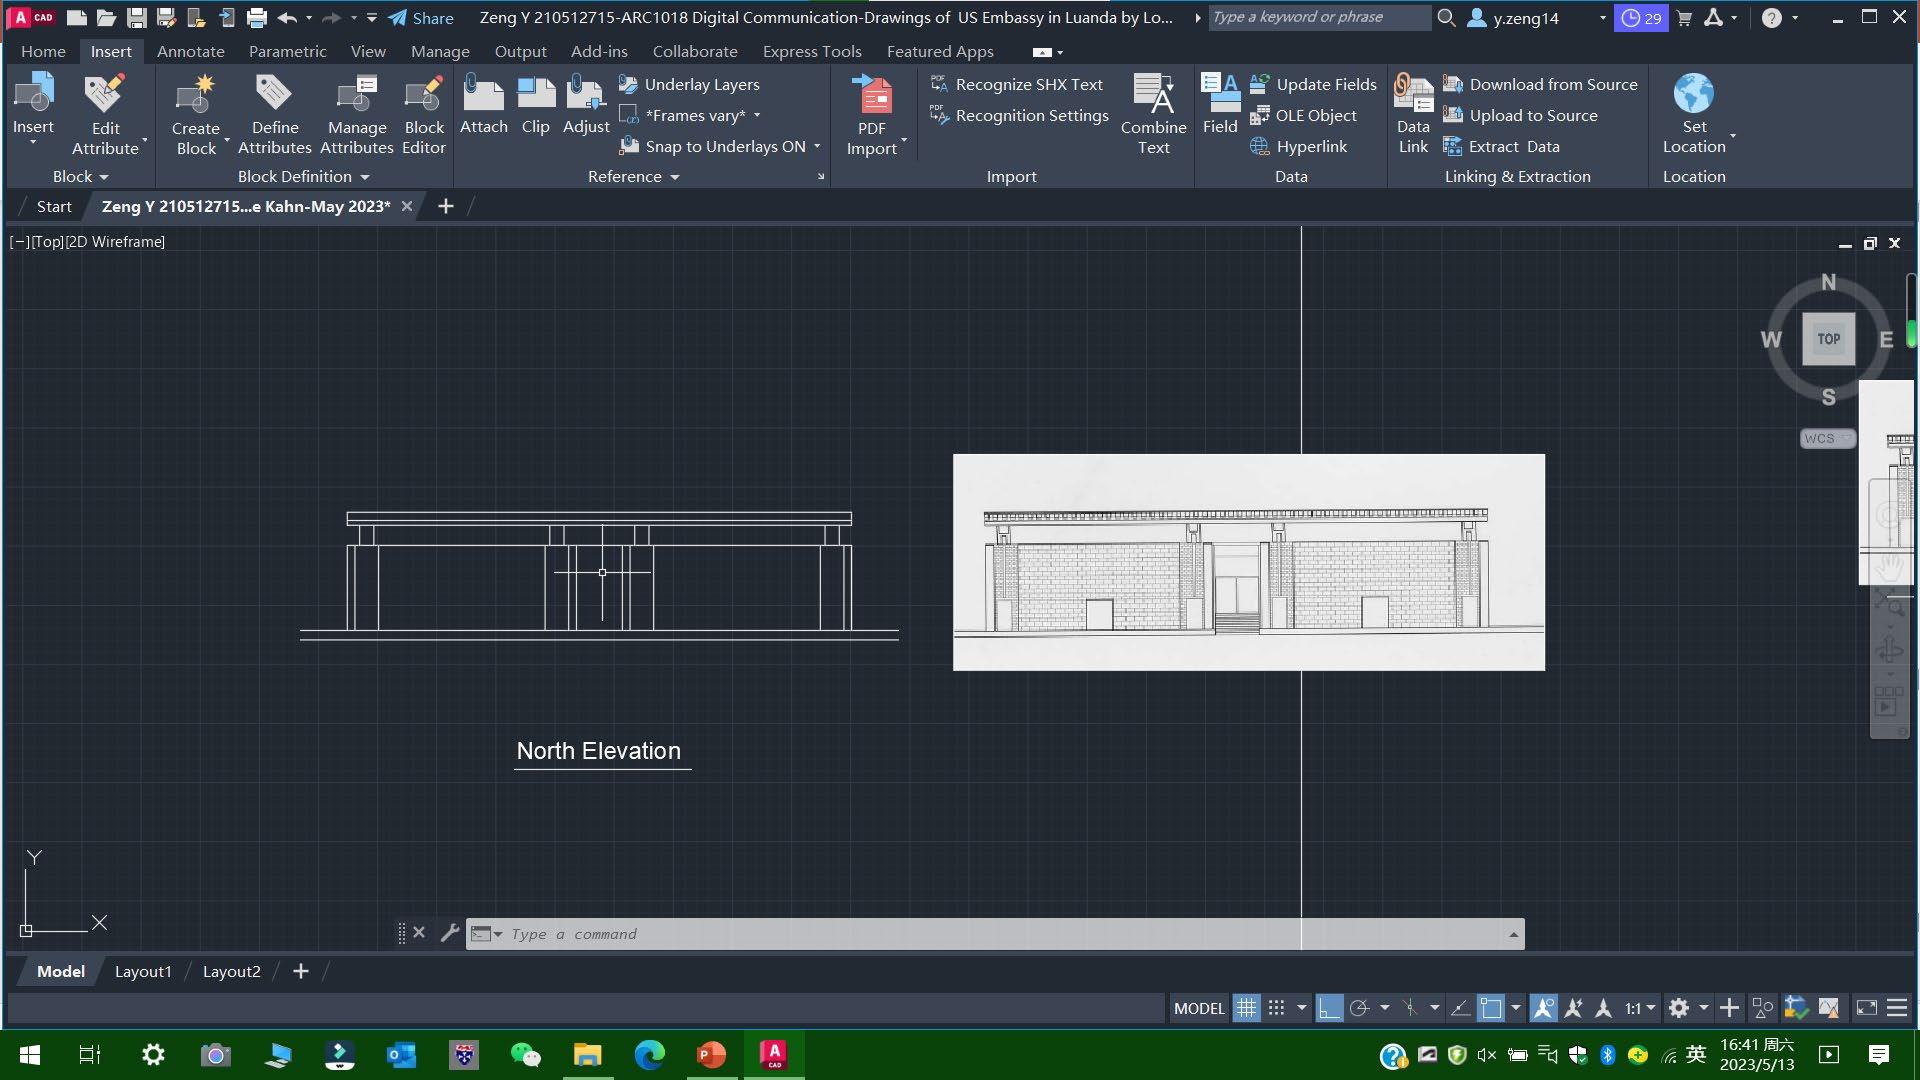Switch to the Layout1 tab

(143, 971)
